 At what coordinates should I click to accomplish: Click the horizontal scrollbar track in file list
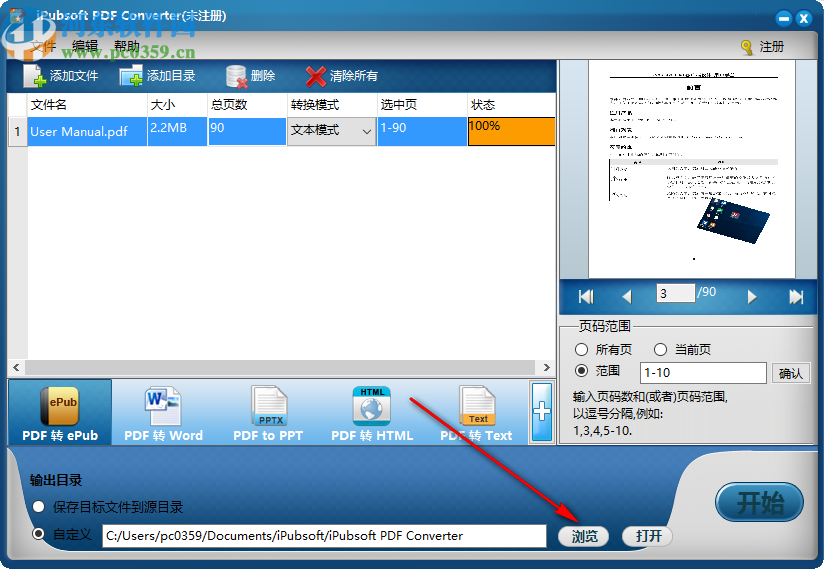click(x=280, y=367)
